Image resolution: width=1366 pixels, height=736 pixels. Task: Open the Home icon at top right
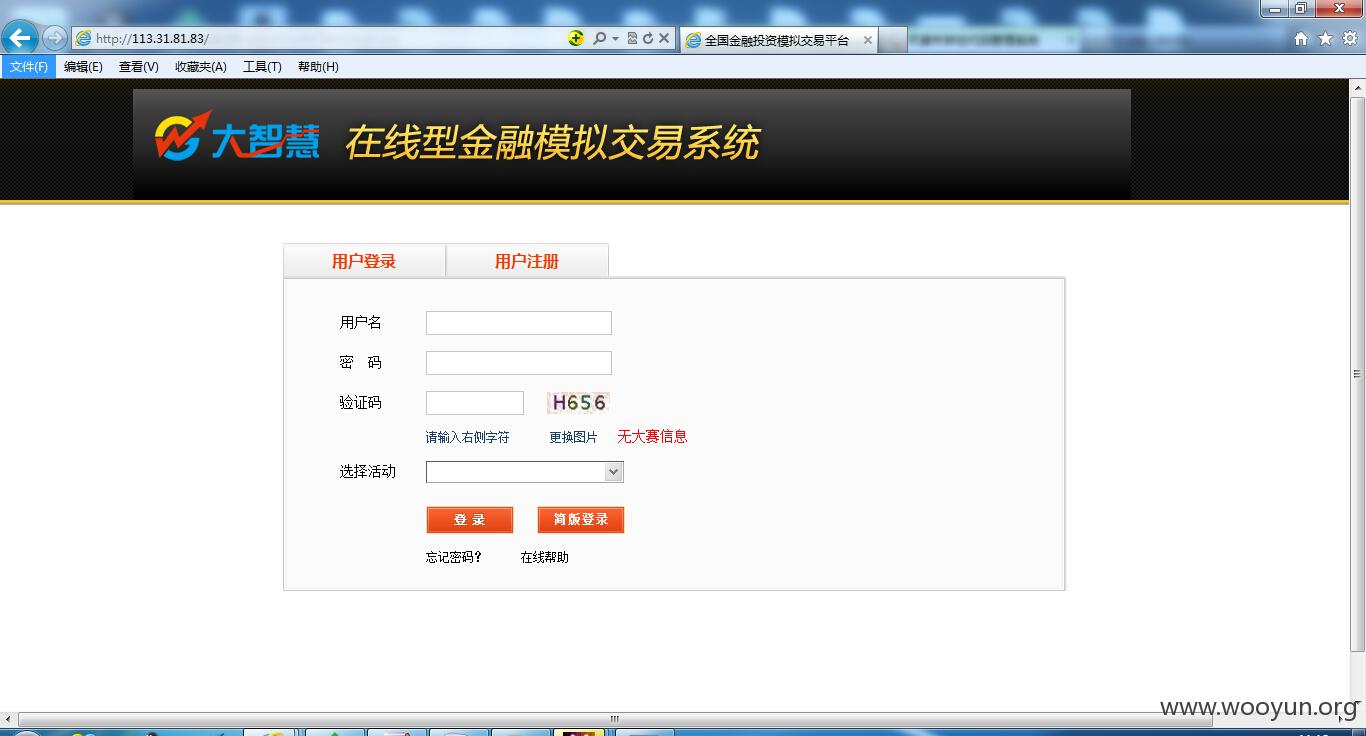[1300, 39]
